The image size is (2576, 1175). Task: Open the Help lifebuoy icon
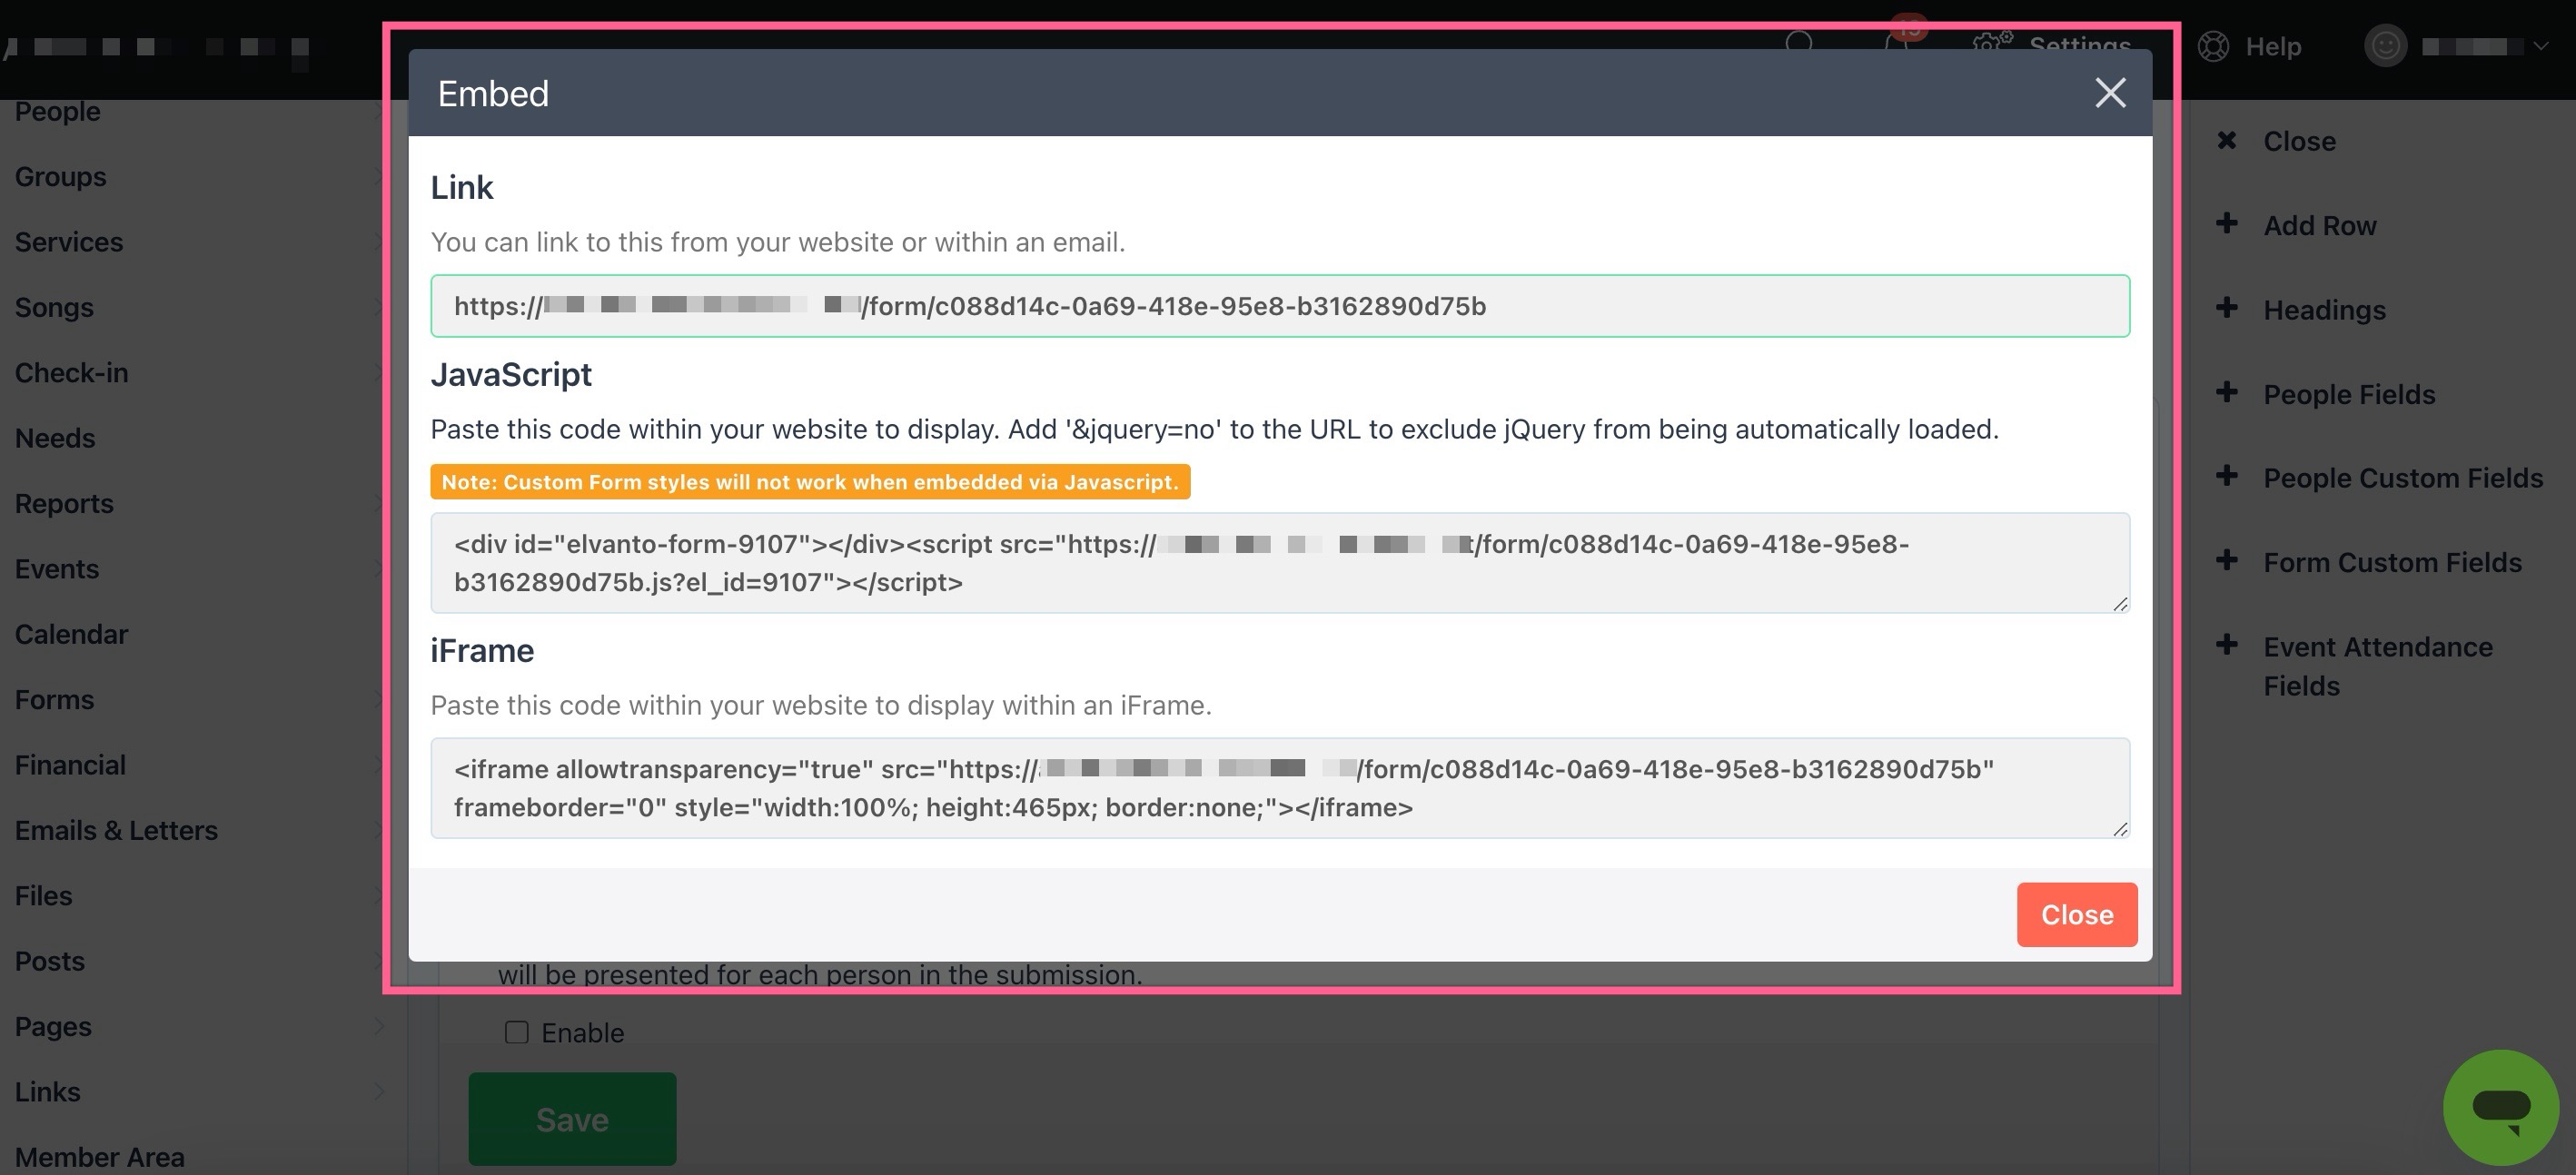click(2213, 46)
